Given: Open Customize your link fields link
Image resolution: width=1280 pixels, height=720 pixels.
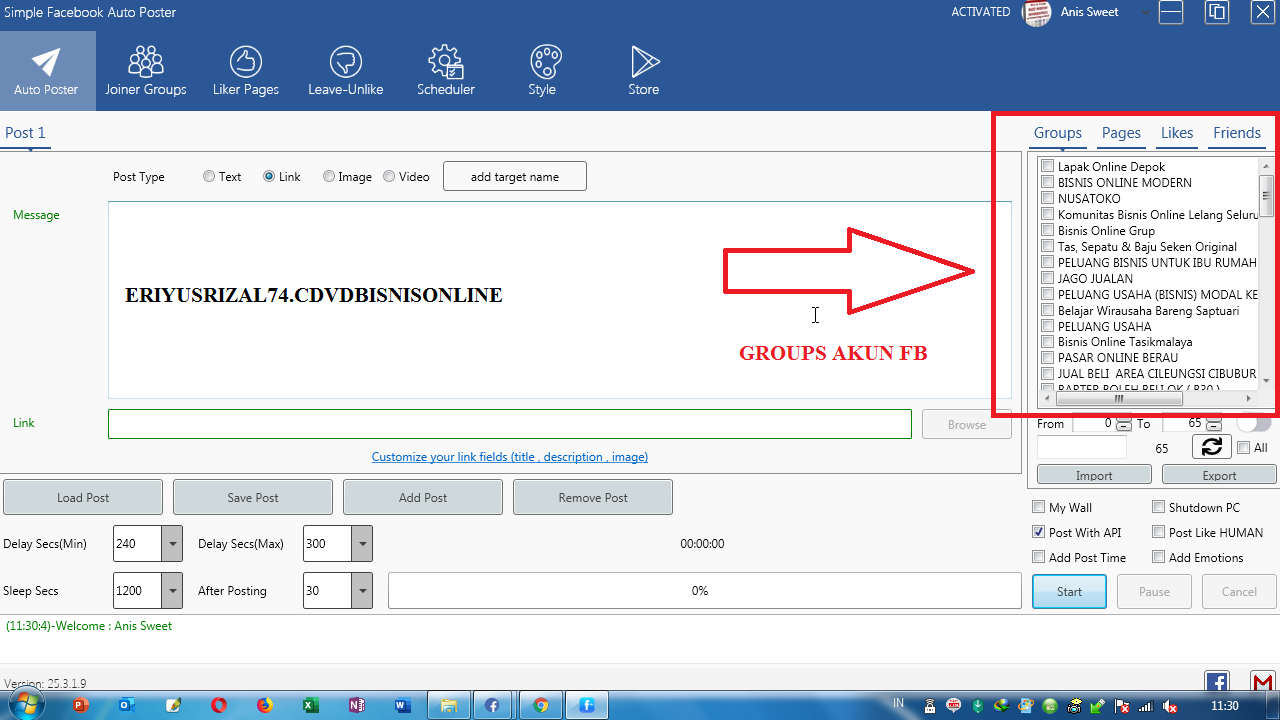Looking at the screenshot, I should 510,457.
